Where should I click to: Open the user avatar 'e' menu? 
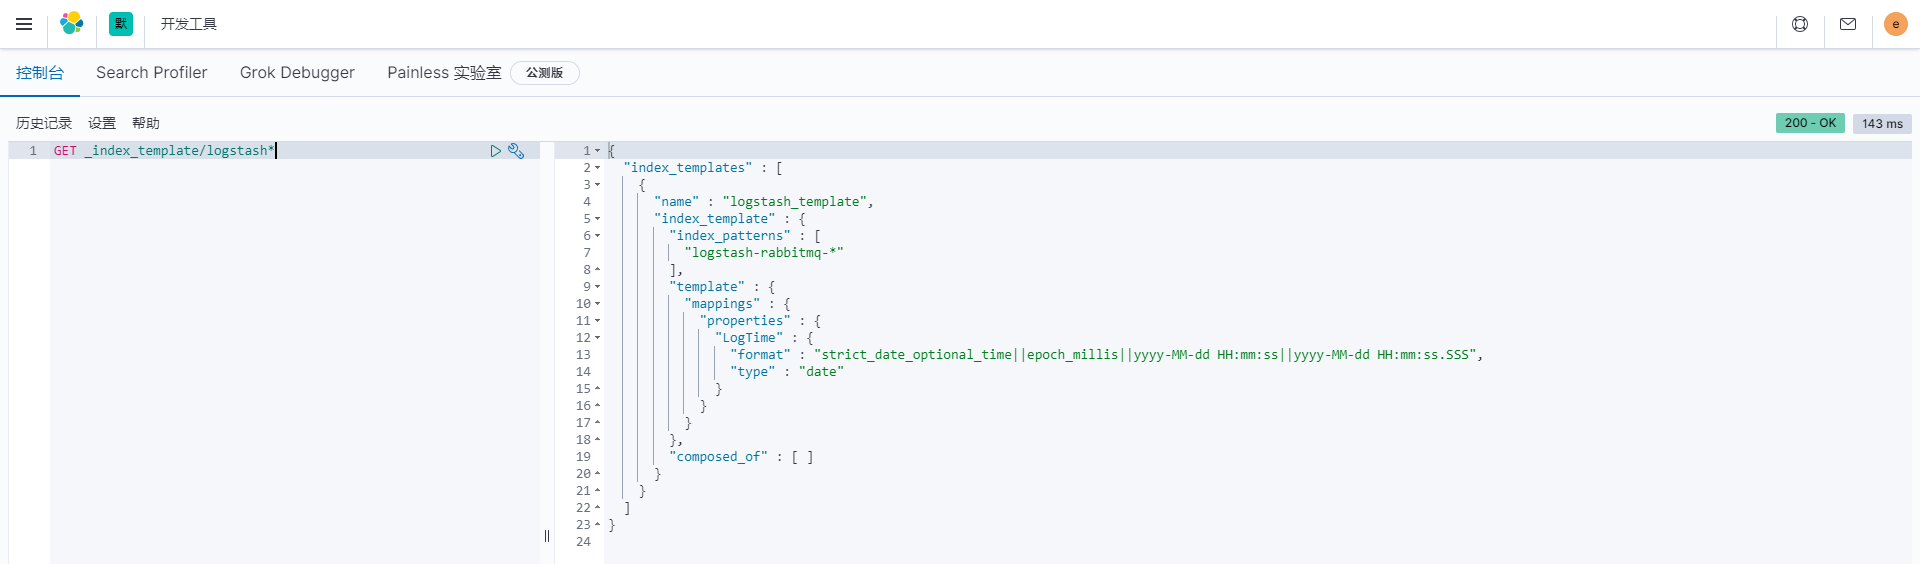1896,24
